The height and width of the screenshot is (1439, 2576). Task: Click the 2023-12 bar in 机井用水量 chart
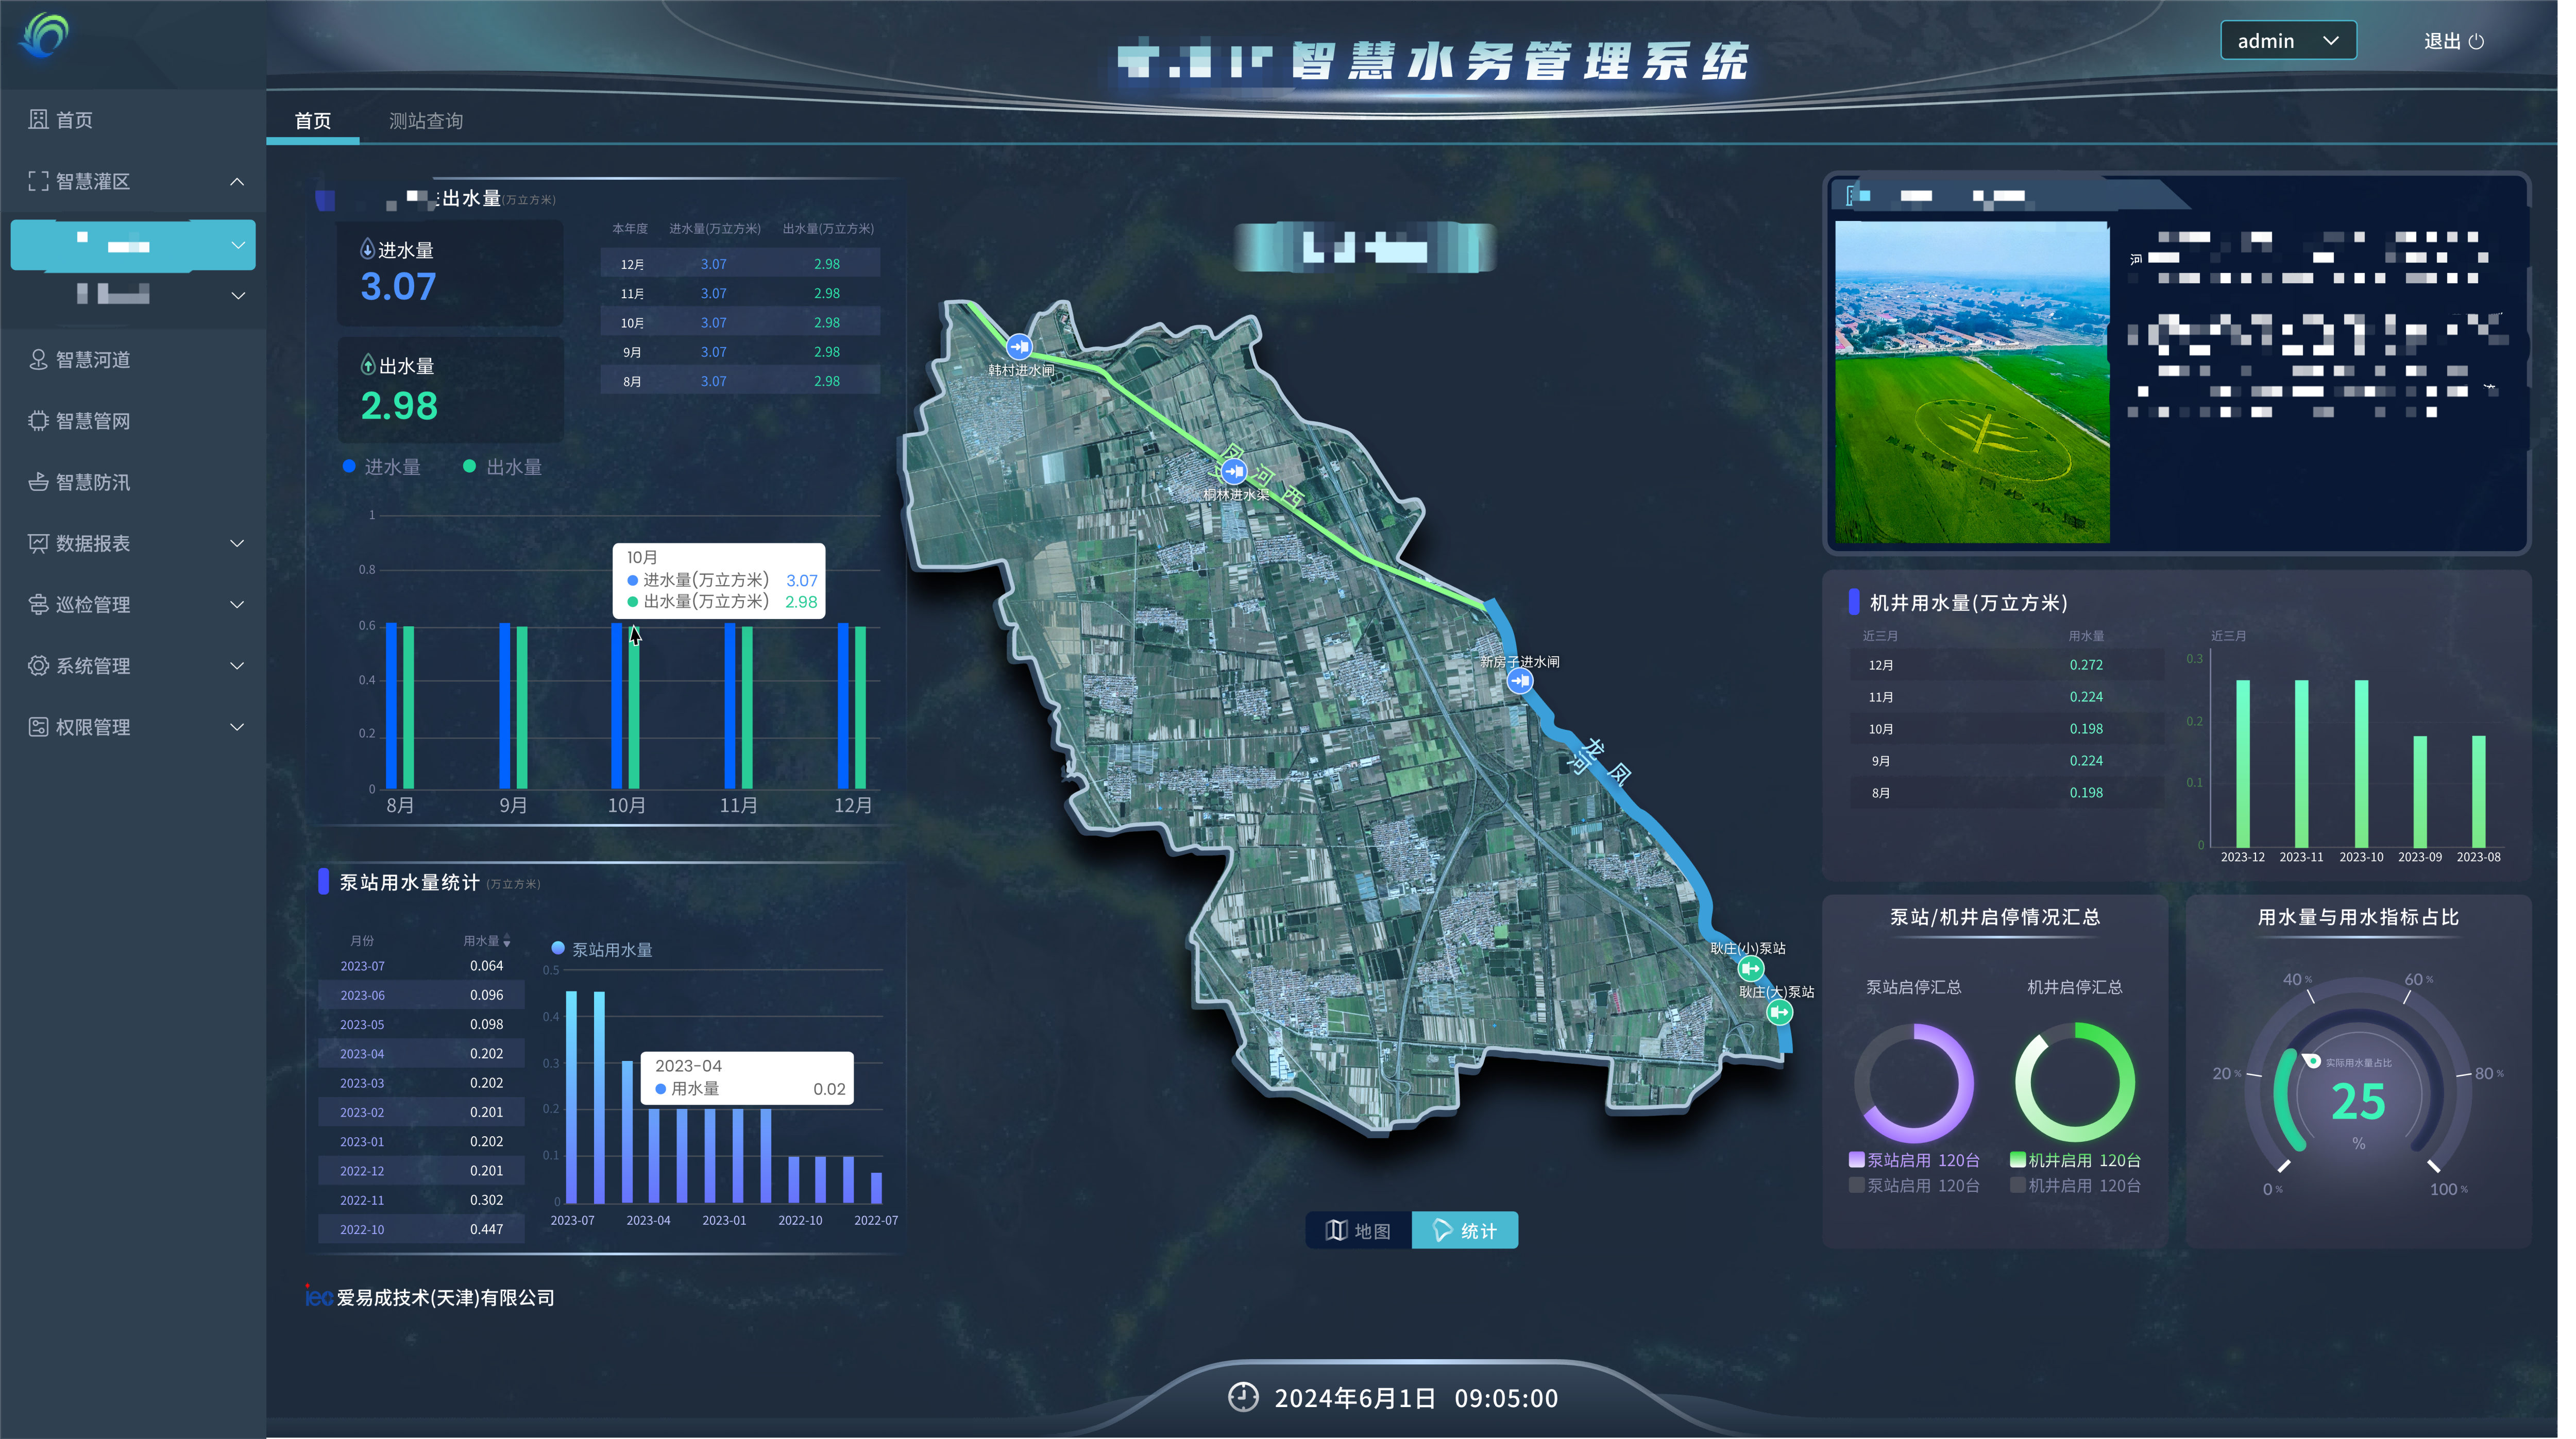point(2243,764)
